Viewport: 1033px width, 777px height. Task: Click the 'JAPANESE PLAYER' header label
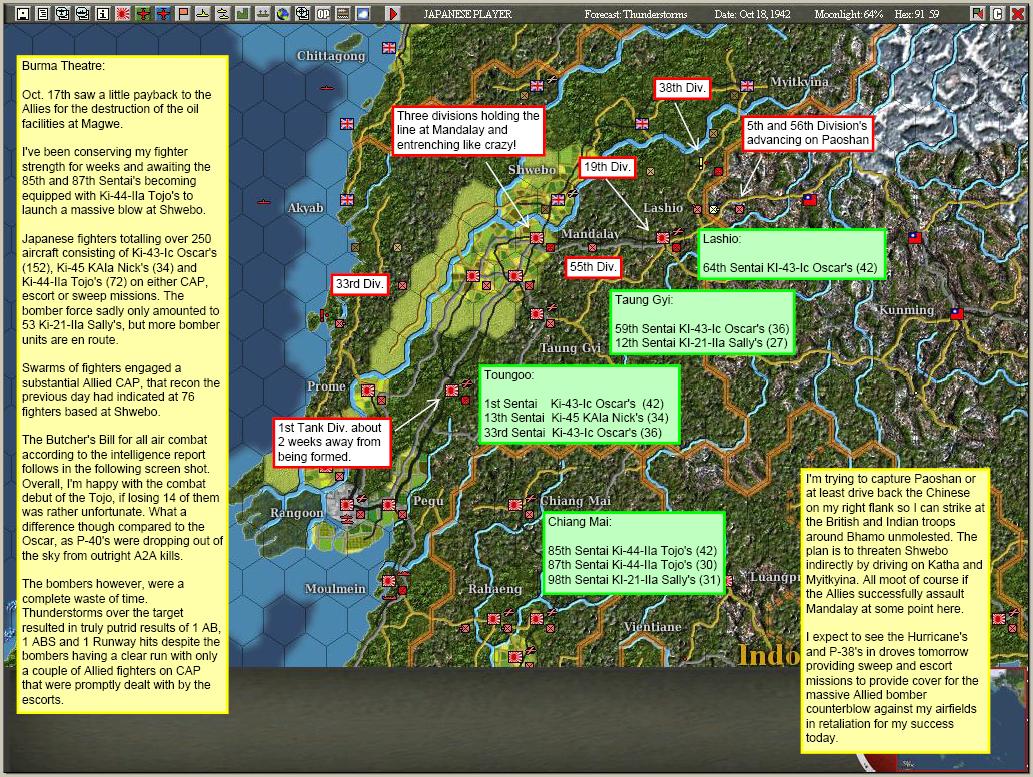coord(467,14)
